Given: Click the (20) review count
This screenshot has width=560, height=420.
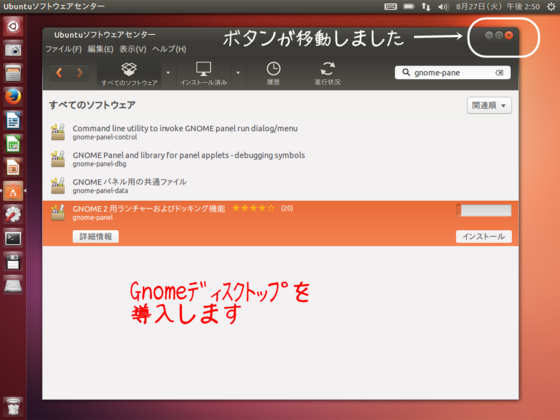Looking at the screenshot, I should (287, 208).
